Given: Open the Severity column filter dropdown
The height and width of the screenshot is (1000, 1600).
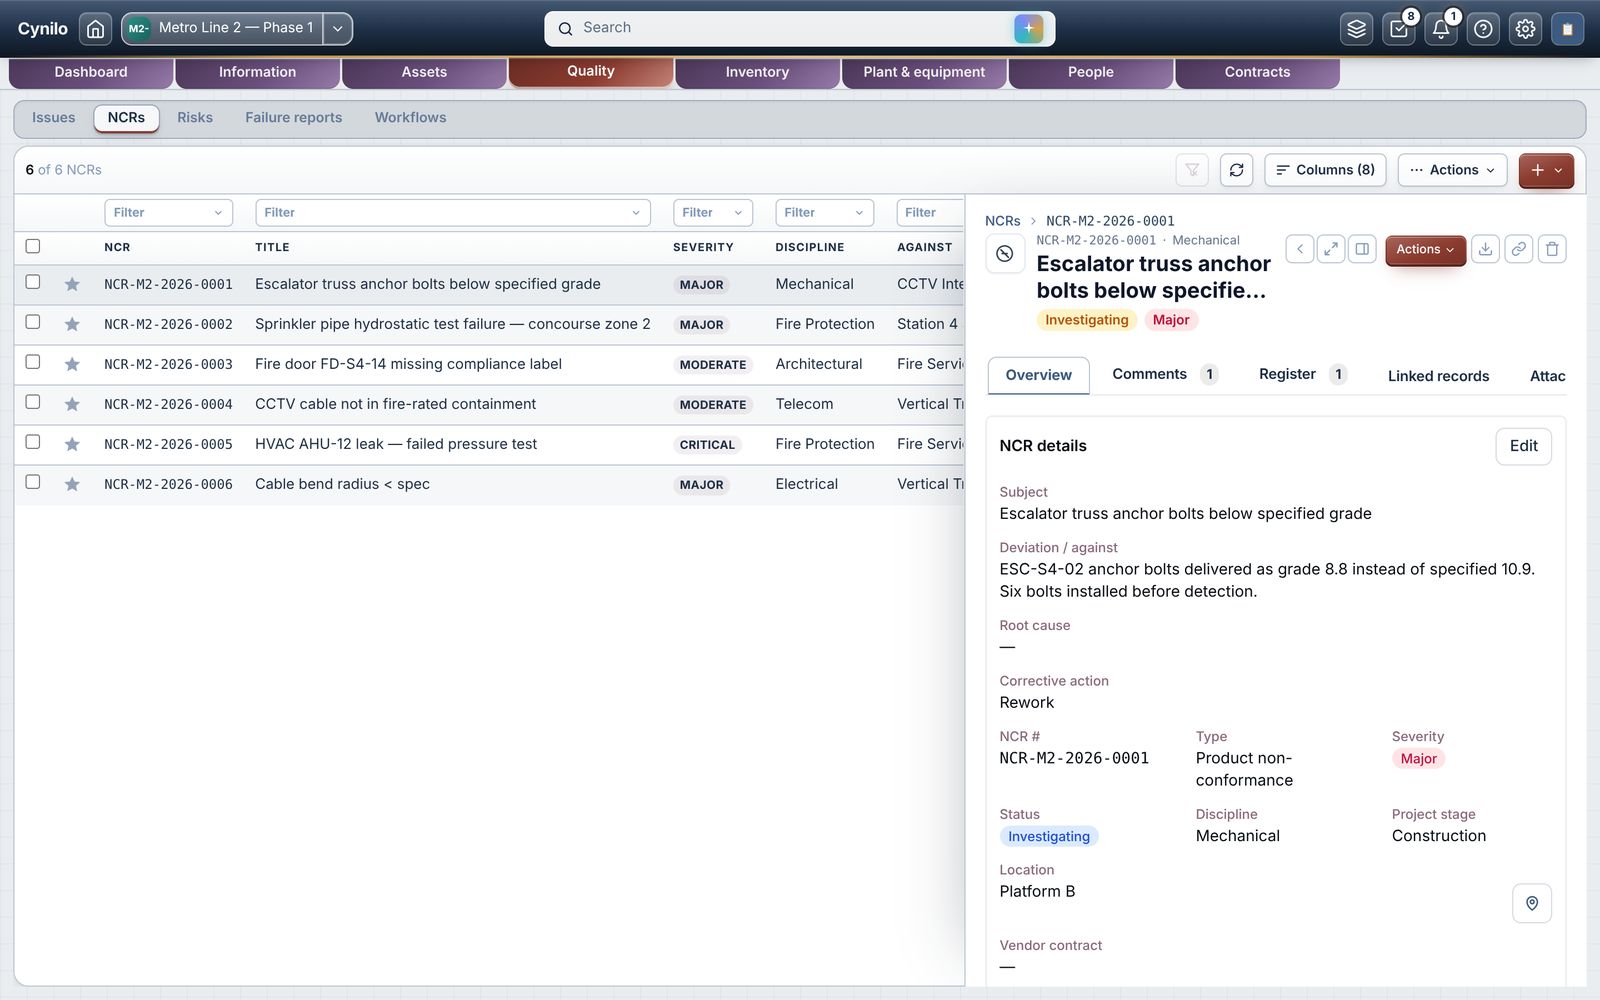Looking at the screenshot, I should tap(713, 212).
